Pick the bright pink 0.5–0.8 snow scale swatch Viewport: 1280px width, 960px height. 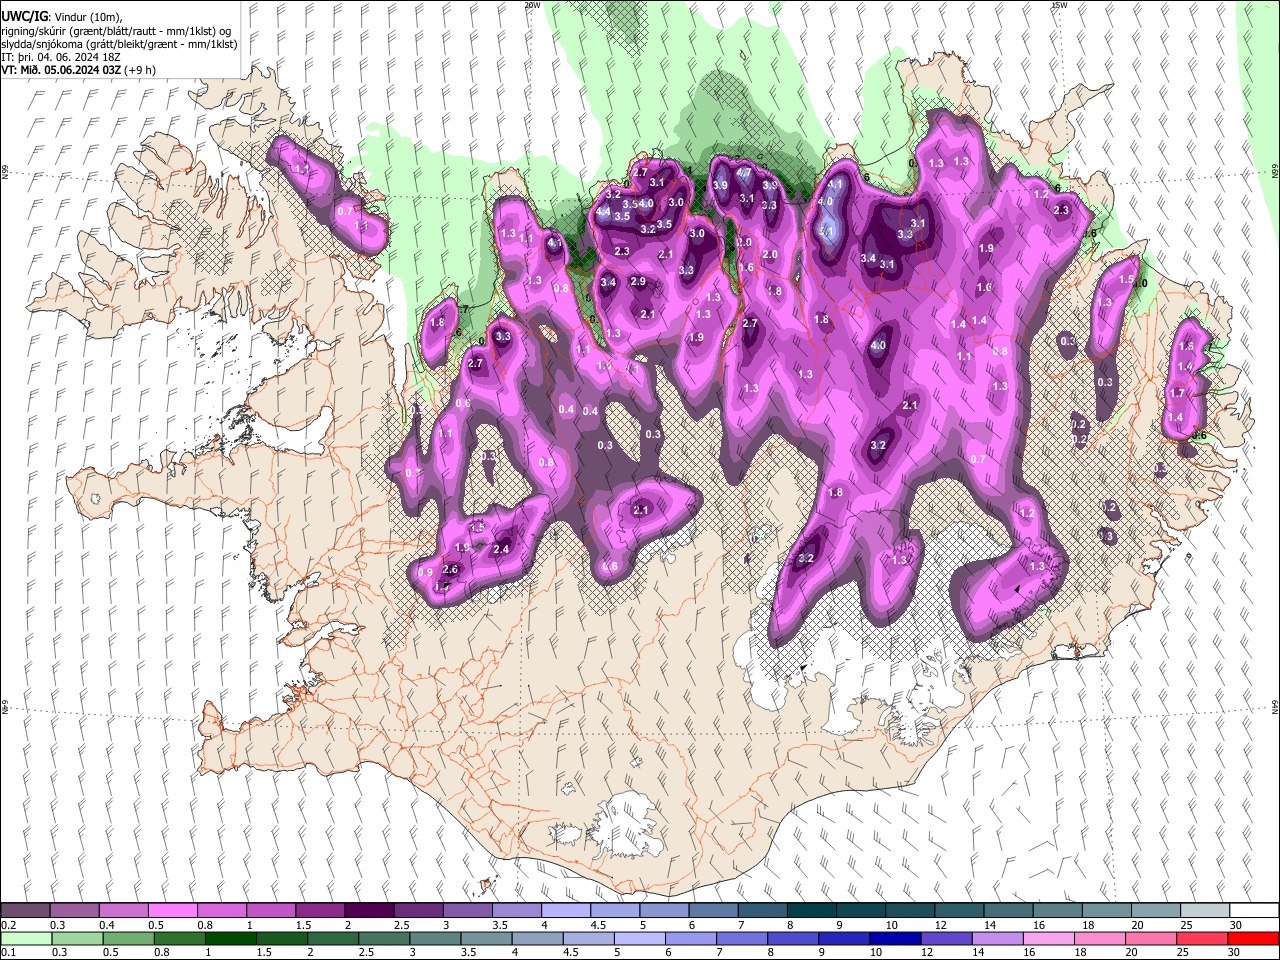click(x=172, y=910)
